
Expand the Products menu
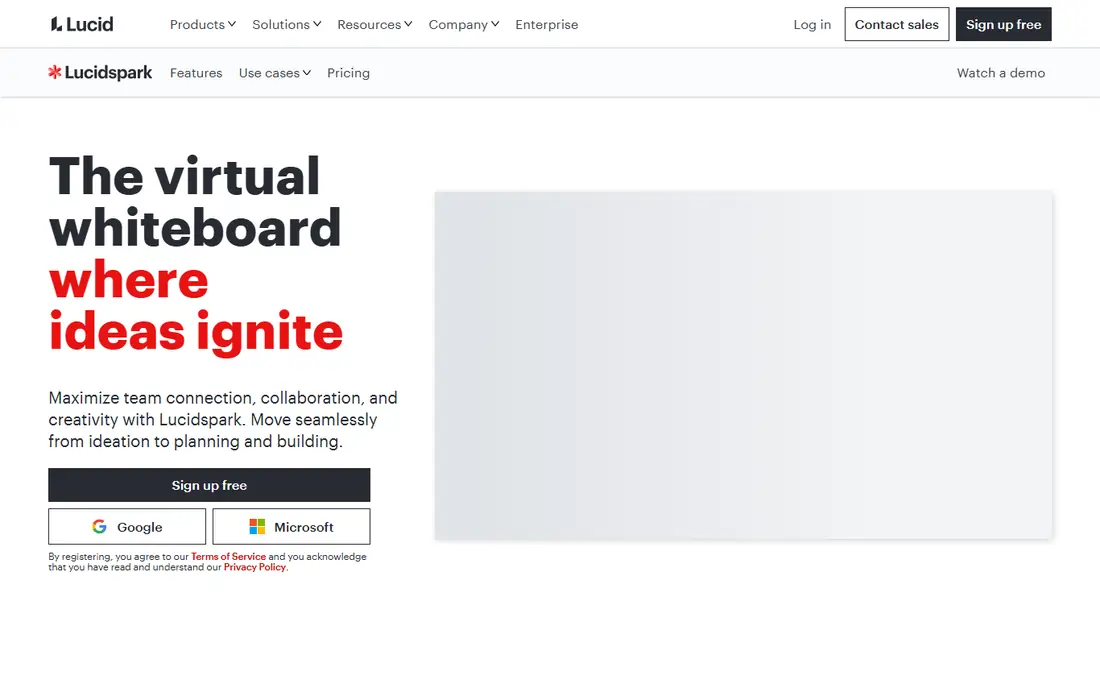(x=203, y=25)
